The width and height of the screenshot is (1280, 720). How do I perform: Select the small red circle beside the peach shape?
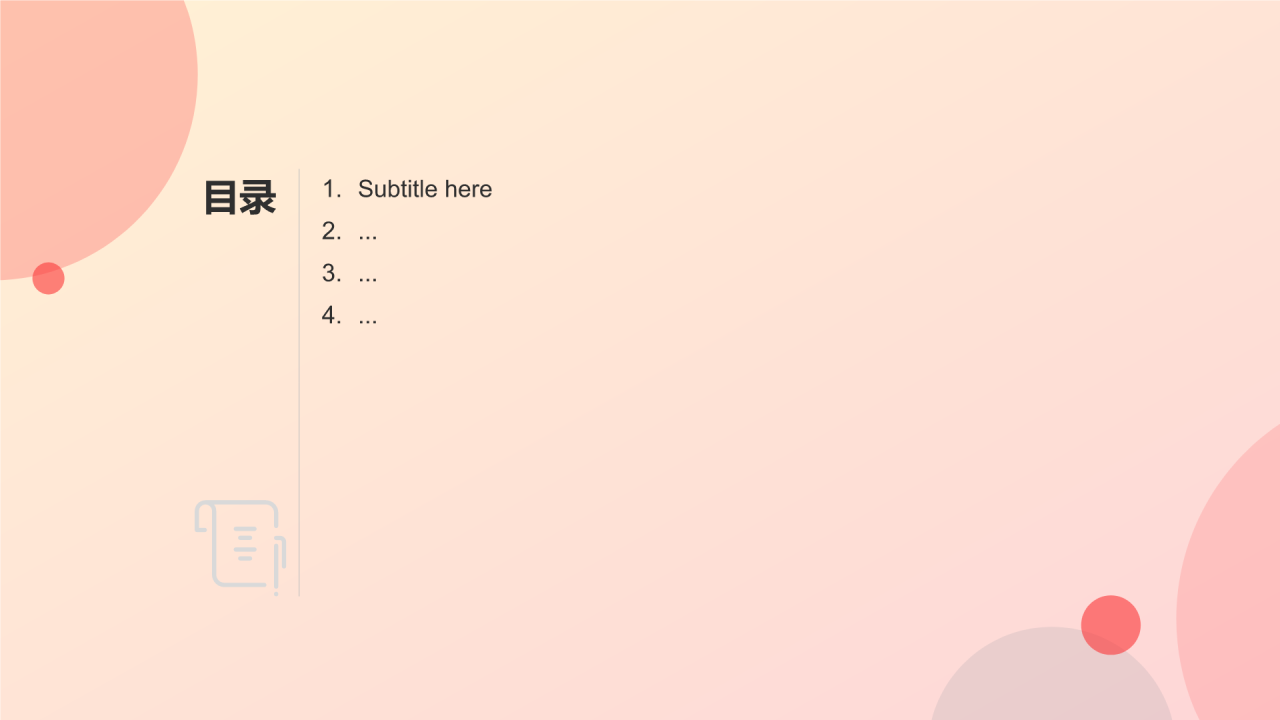click(48, 278)
